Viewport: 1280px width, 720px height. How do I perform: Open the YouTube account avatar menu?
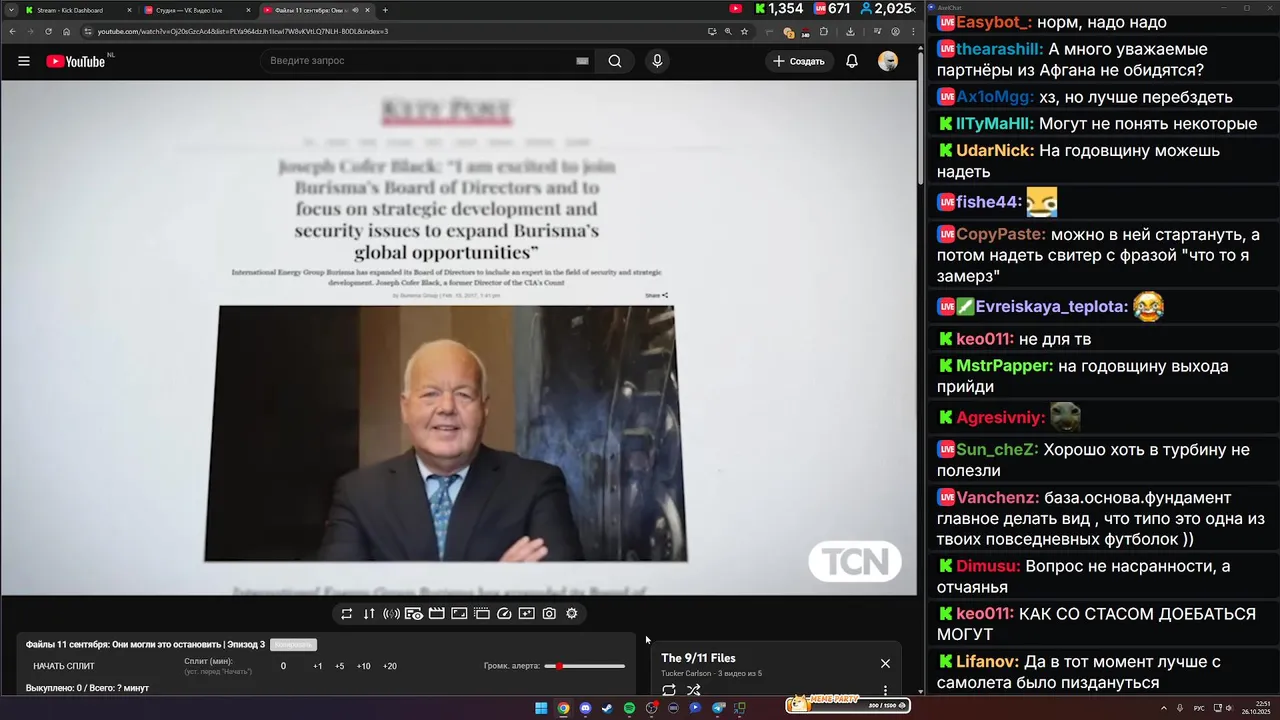(888, 61)
